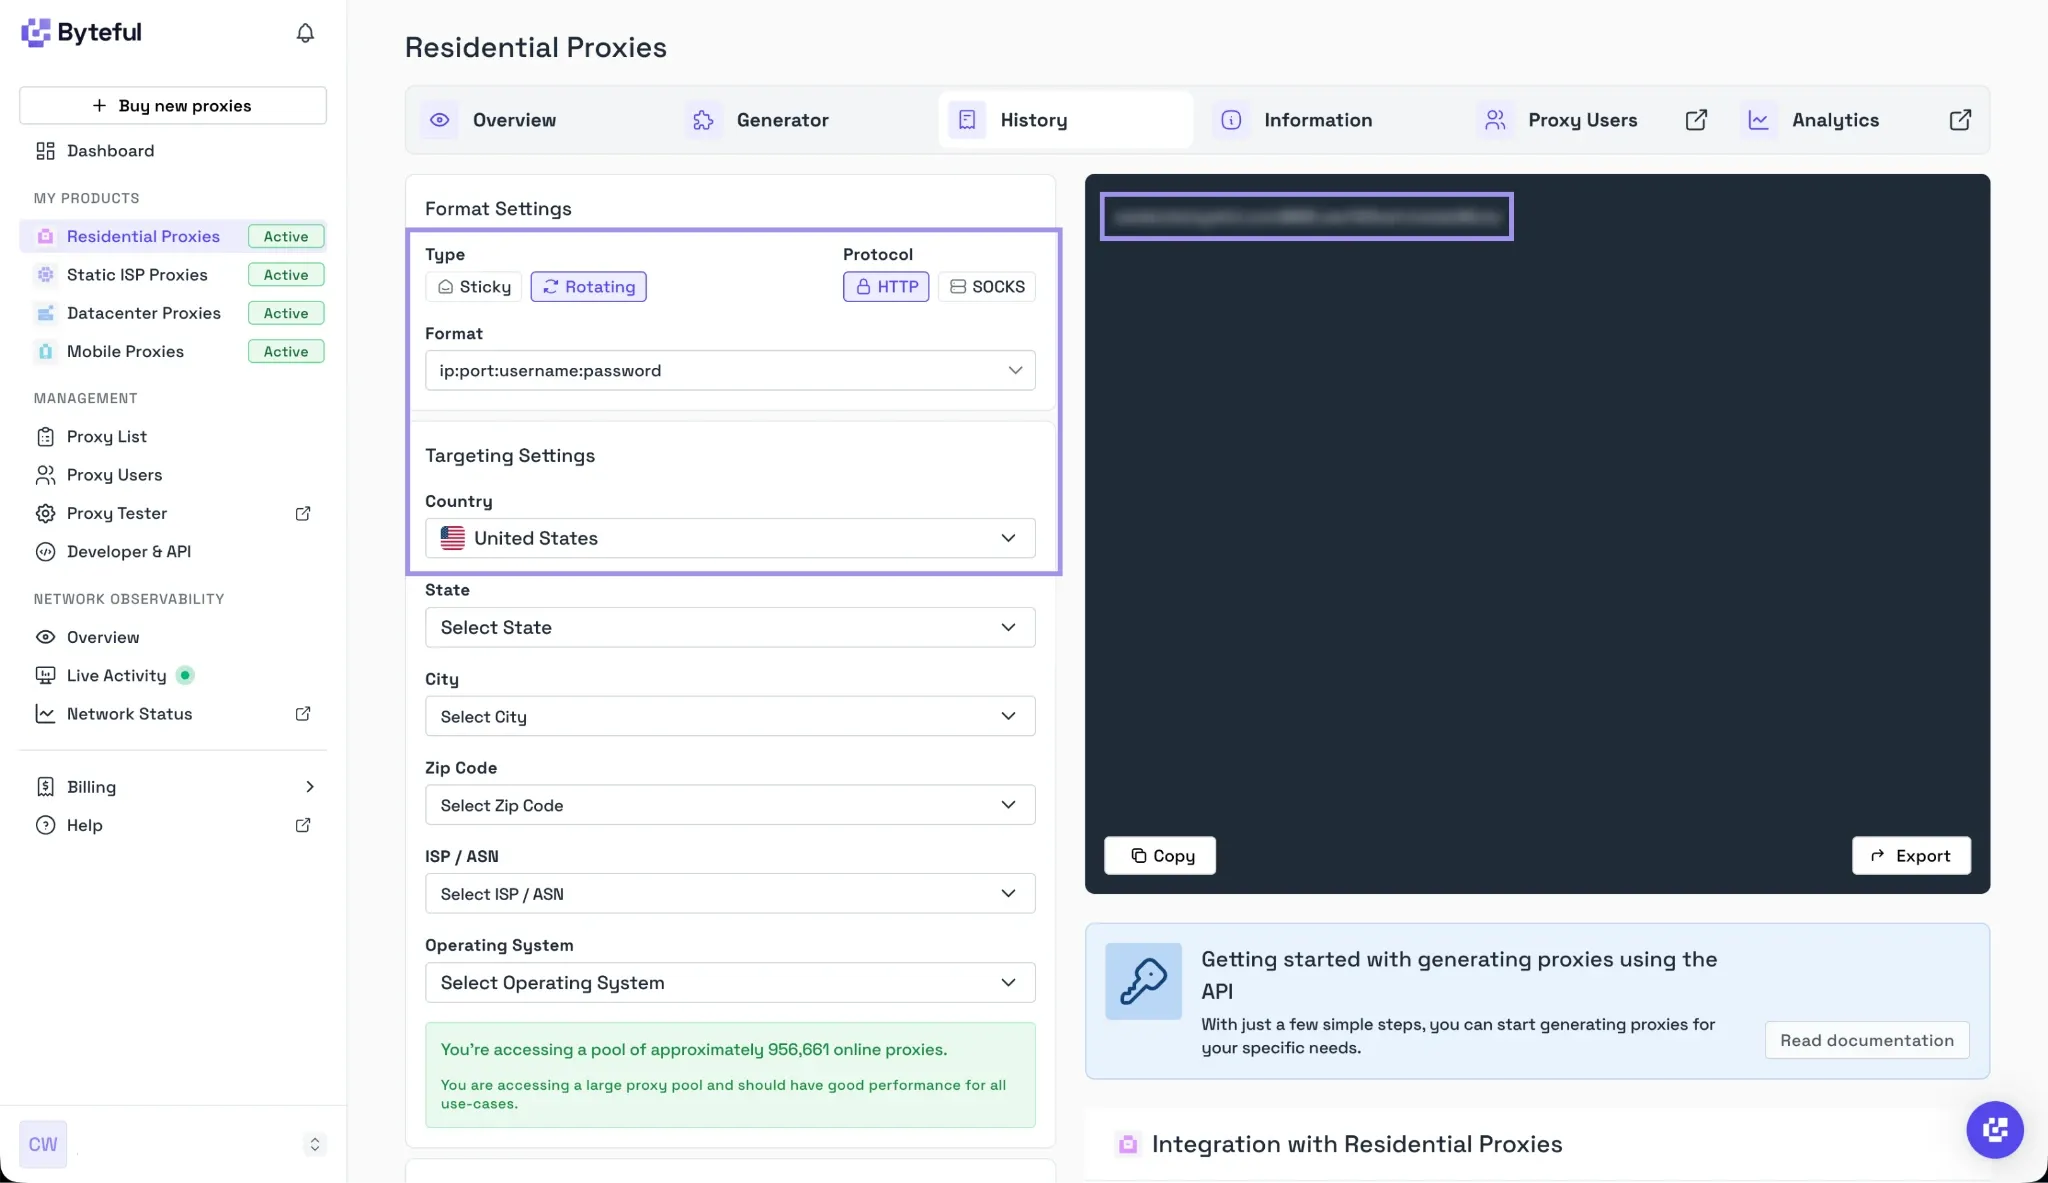Open the Format dropdown

pyautogui.click(x=730, y=370)
